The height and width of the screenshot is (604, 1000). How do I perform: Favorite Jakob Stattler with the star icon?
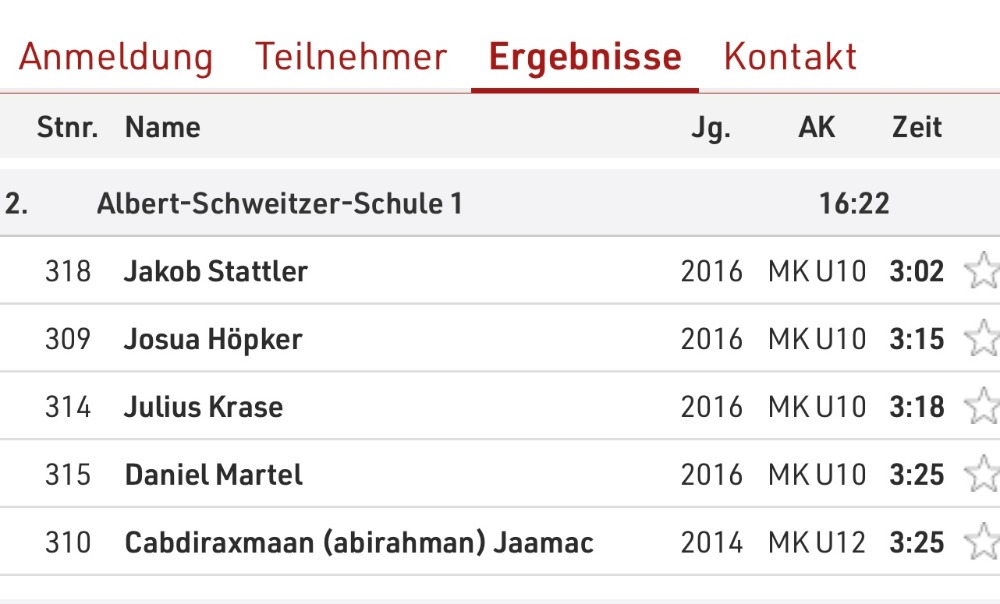pyautogui.click(x=982, y=270)
